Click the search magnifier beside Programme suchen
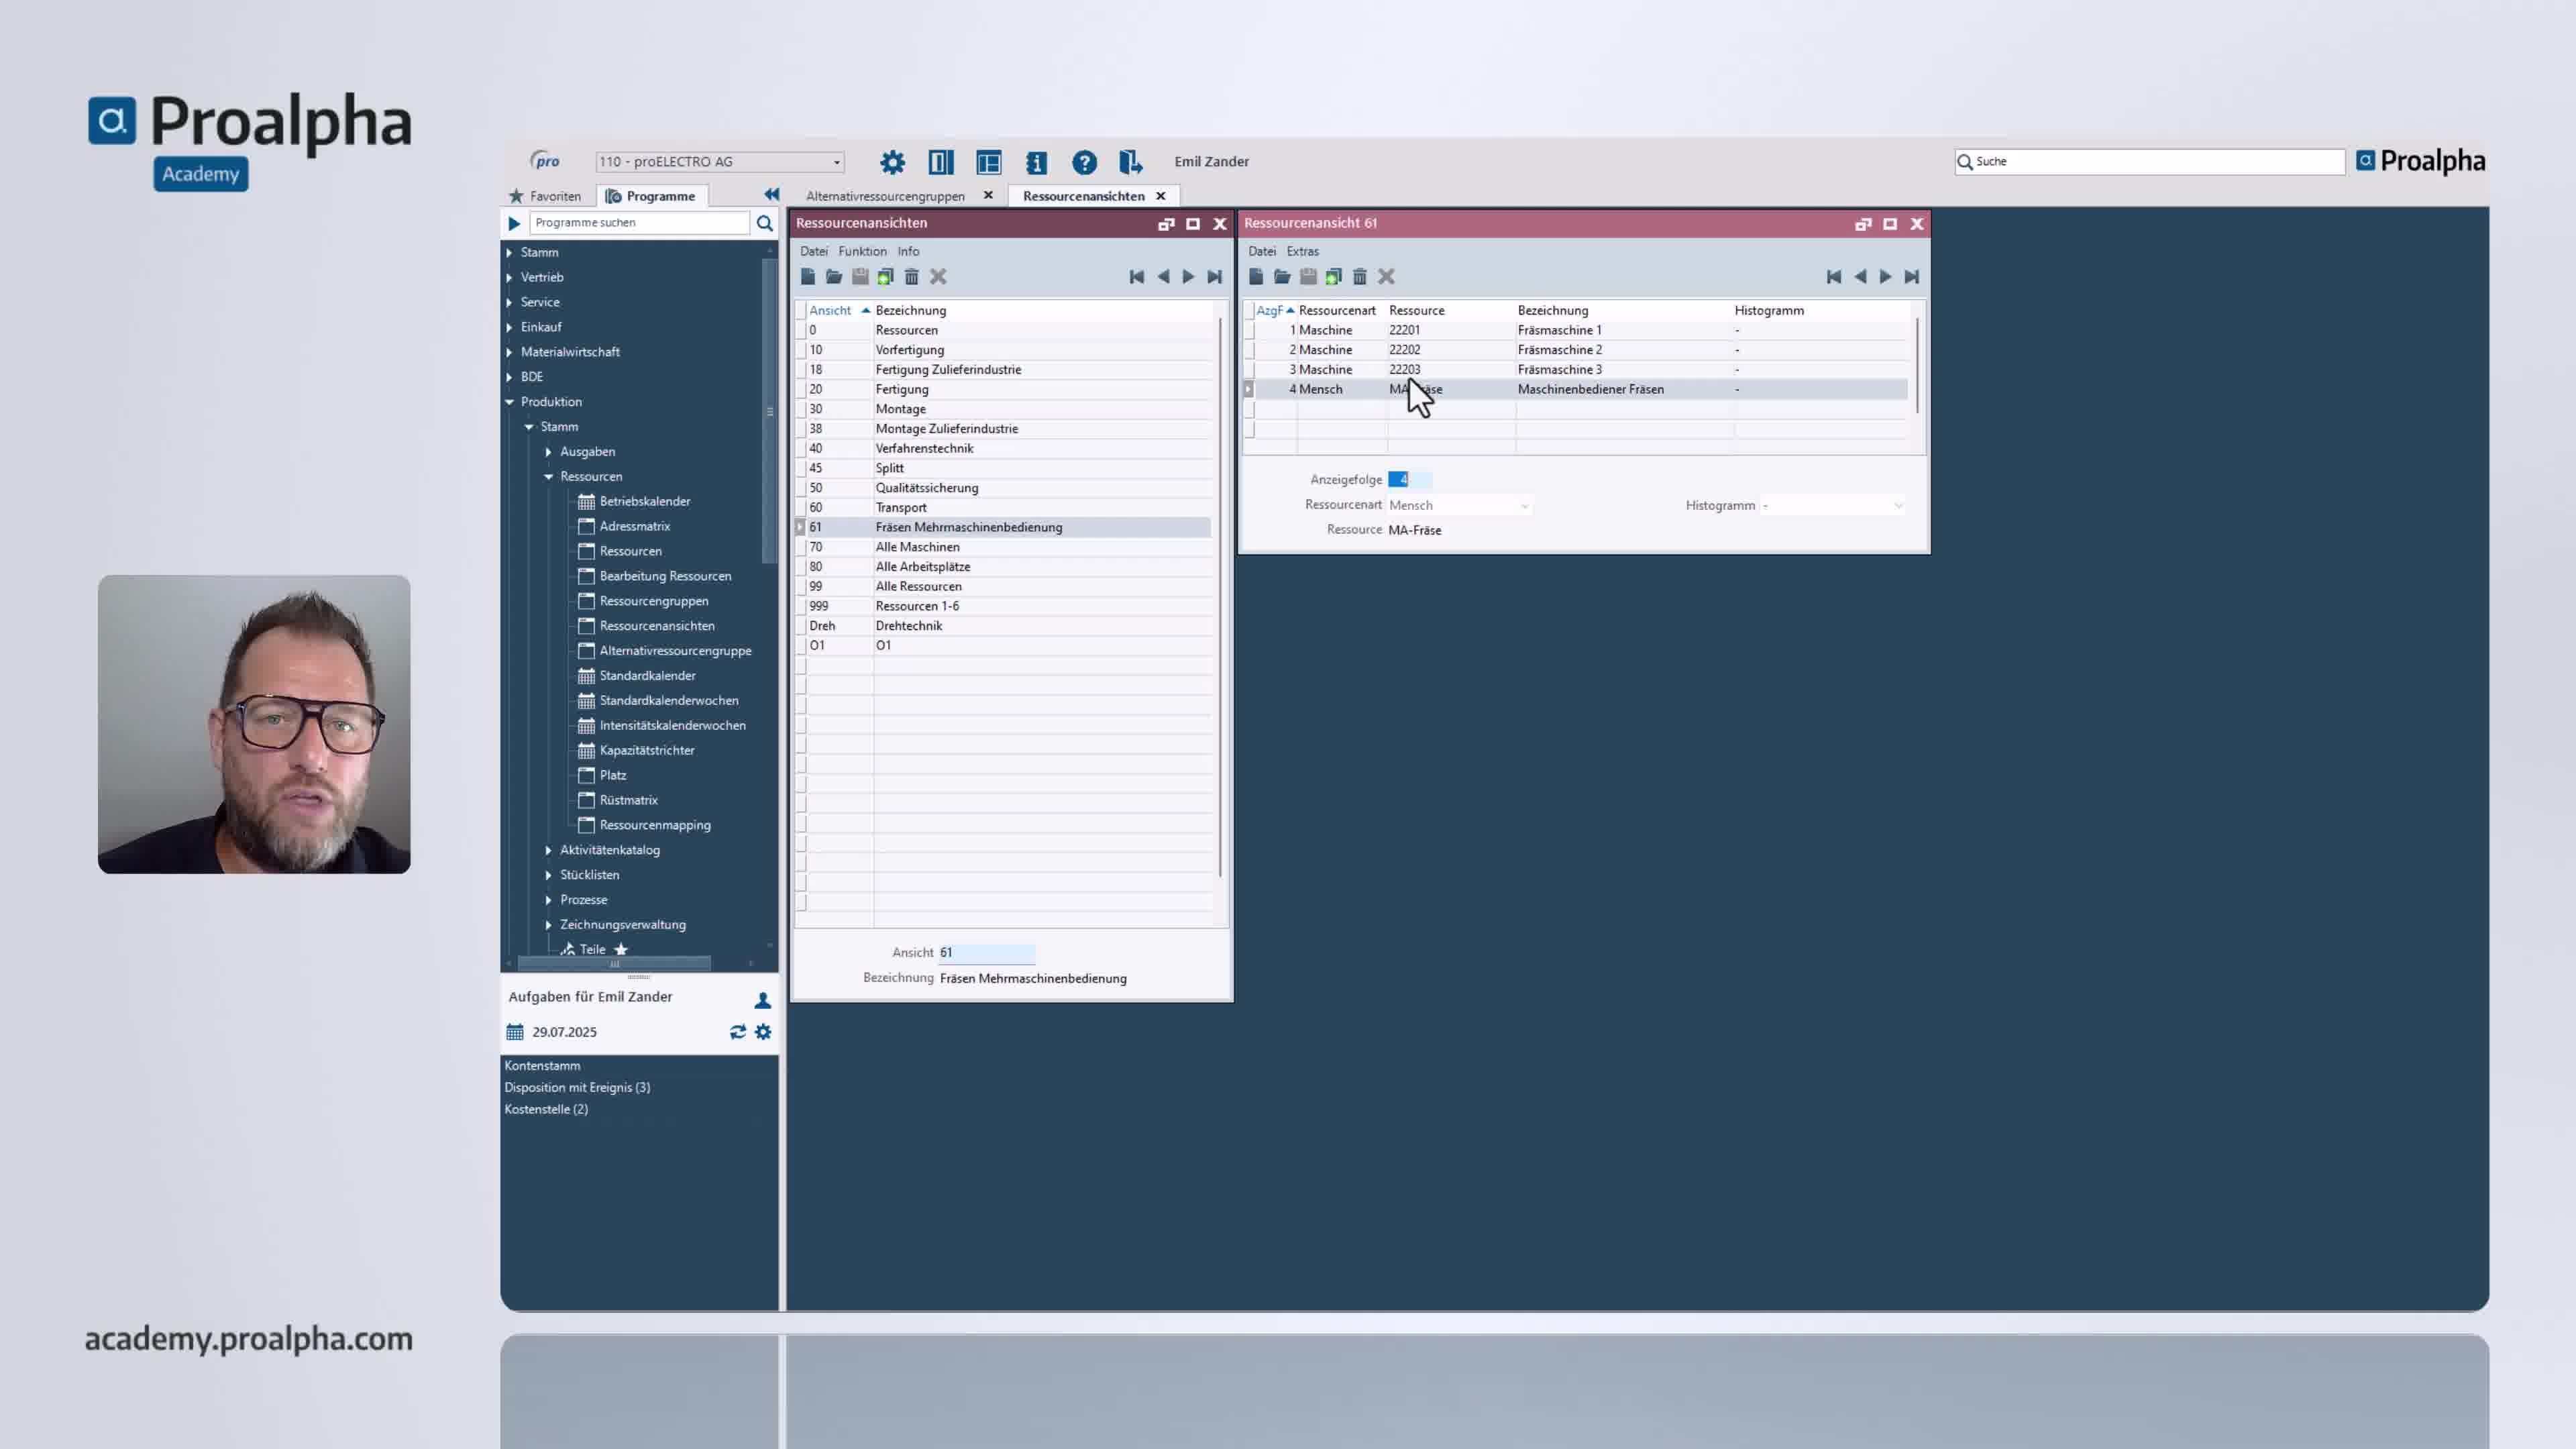 click(x=764, y=222)
